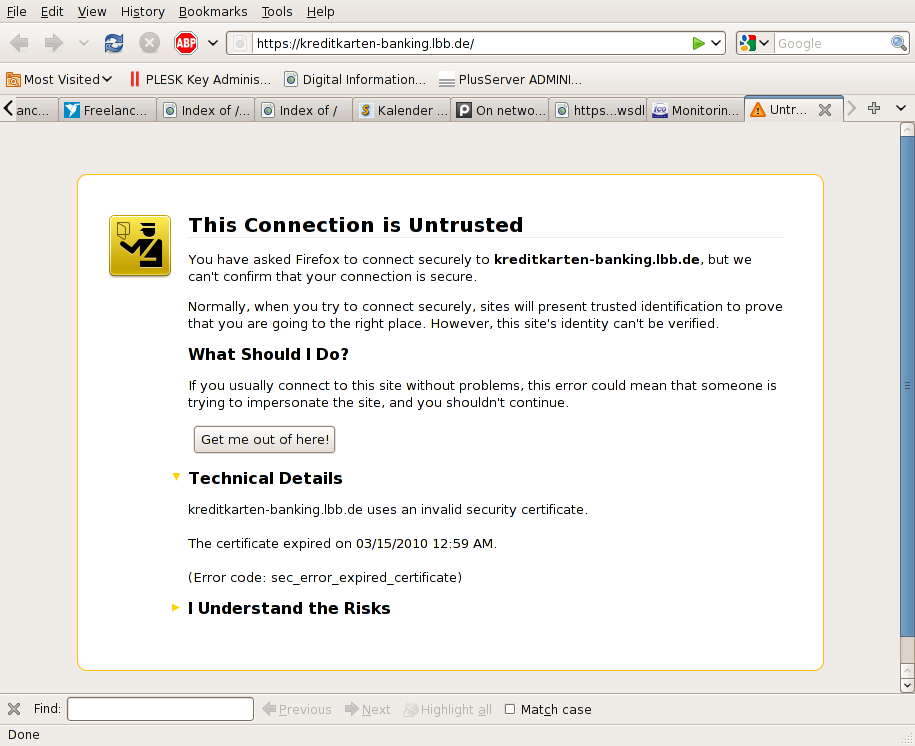
Task: Click the certificate expired date line
Action: tap(343, 543)
